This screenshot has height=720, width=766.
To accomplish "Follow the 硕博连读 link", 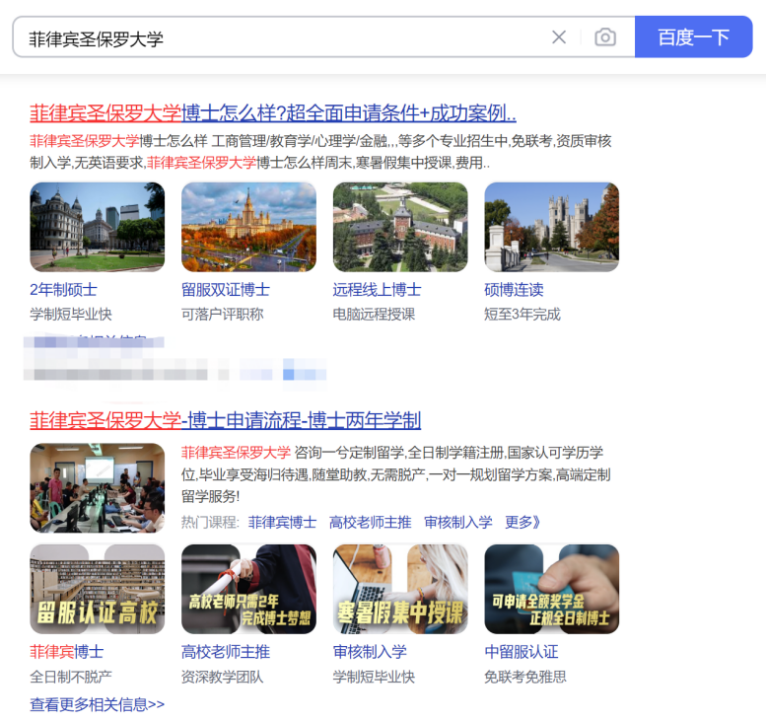I will [513, 290].
